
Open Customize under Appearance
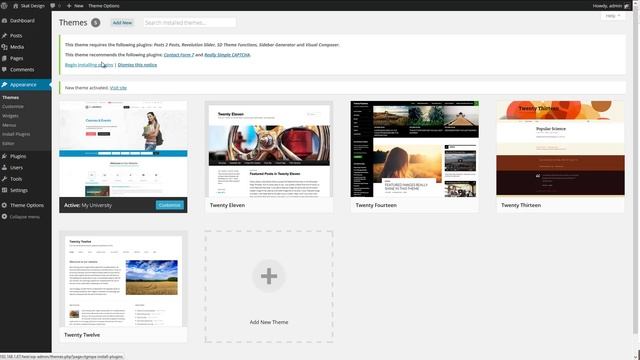point(13,107)
